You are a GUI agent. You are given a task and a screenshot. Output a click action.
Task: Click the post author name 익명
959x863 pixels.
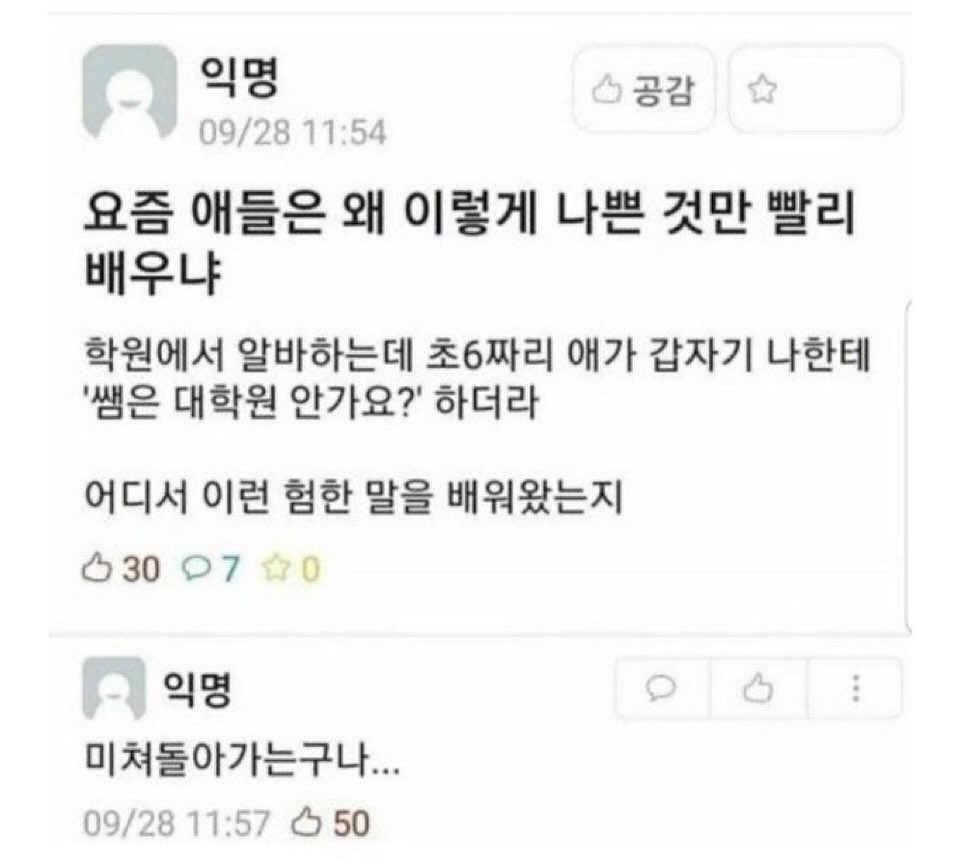click(239, 78)
